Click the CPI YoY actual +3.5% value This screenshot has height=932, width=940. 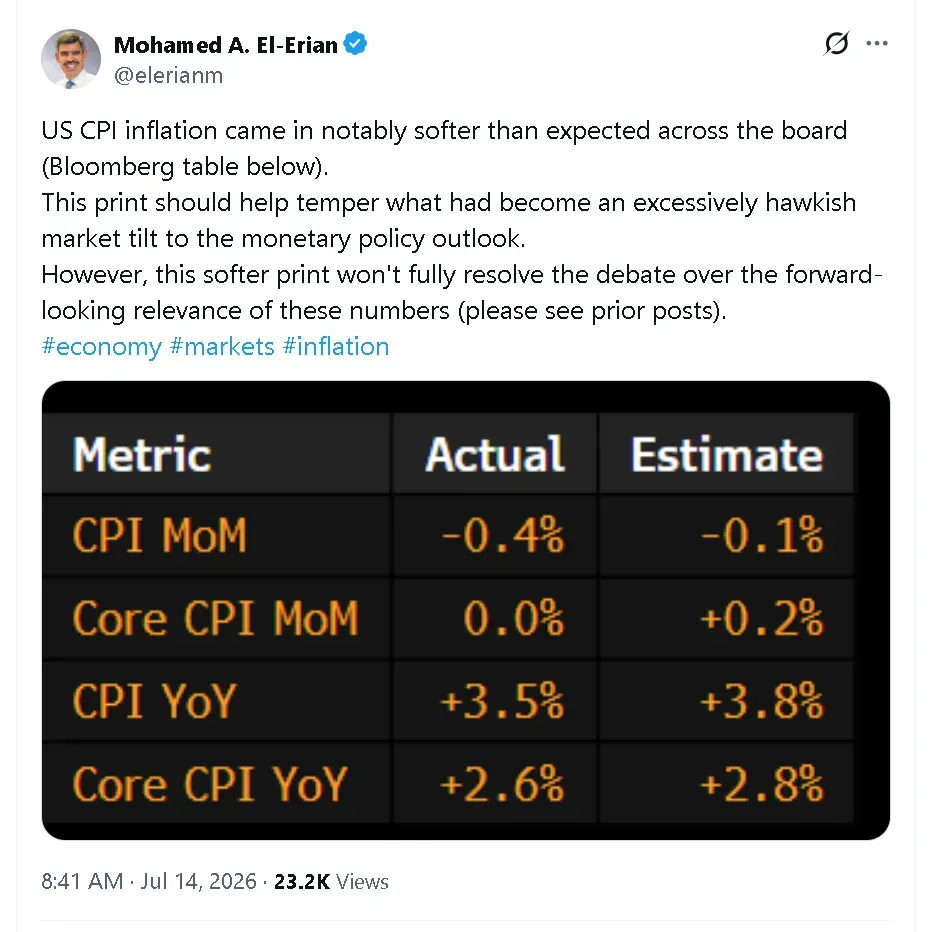pyautogui.click(x=502, y=701)
